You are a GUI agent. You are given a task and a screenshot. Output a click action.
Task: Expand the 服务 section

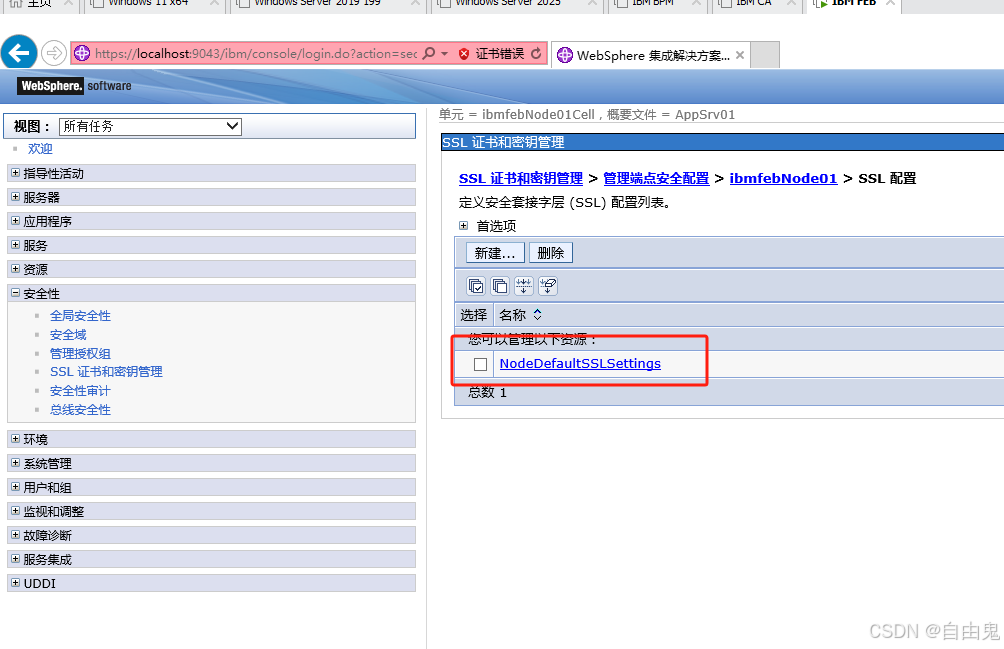15,244
